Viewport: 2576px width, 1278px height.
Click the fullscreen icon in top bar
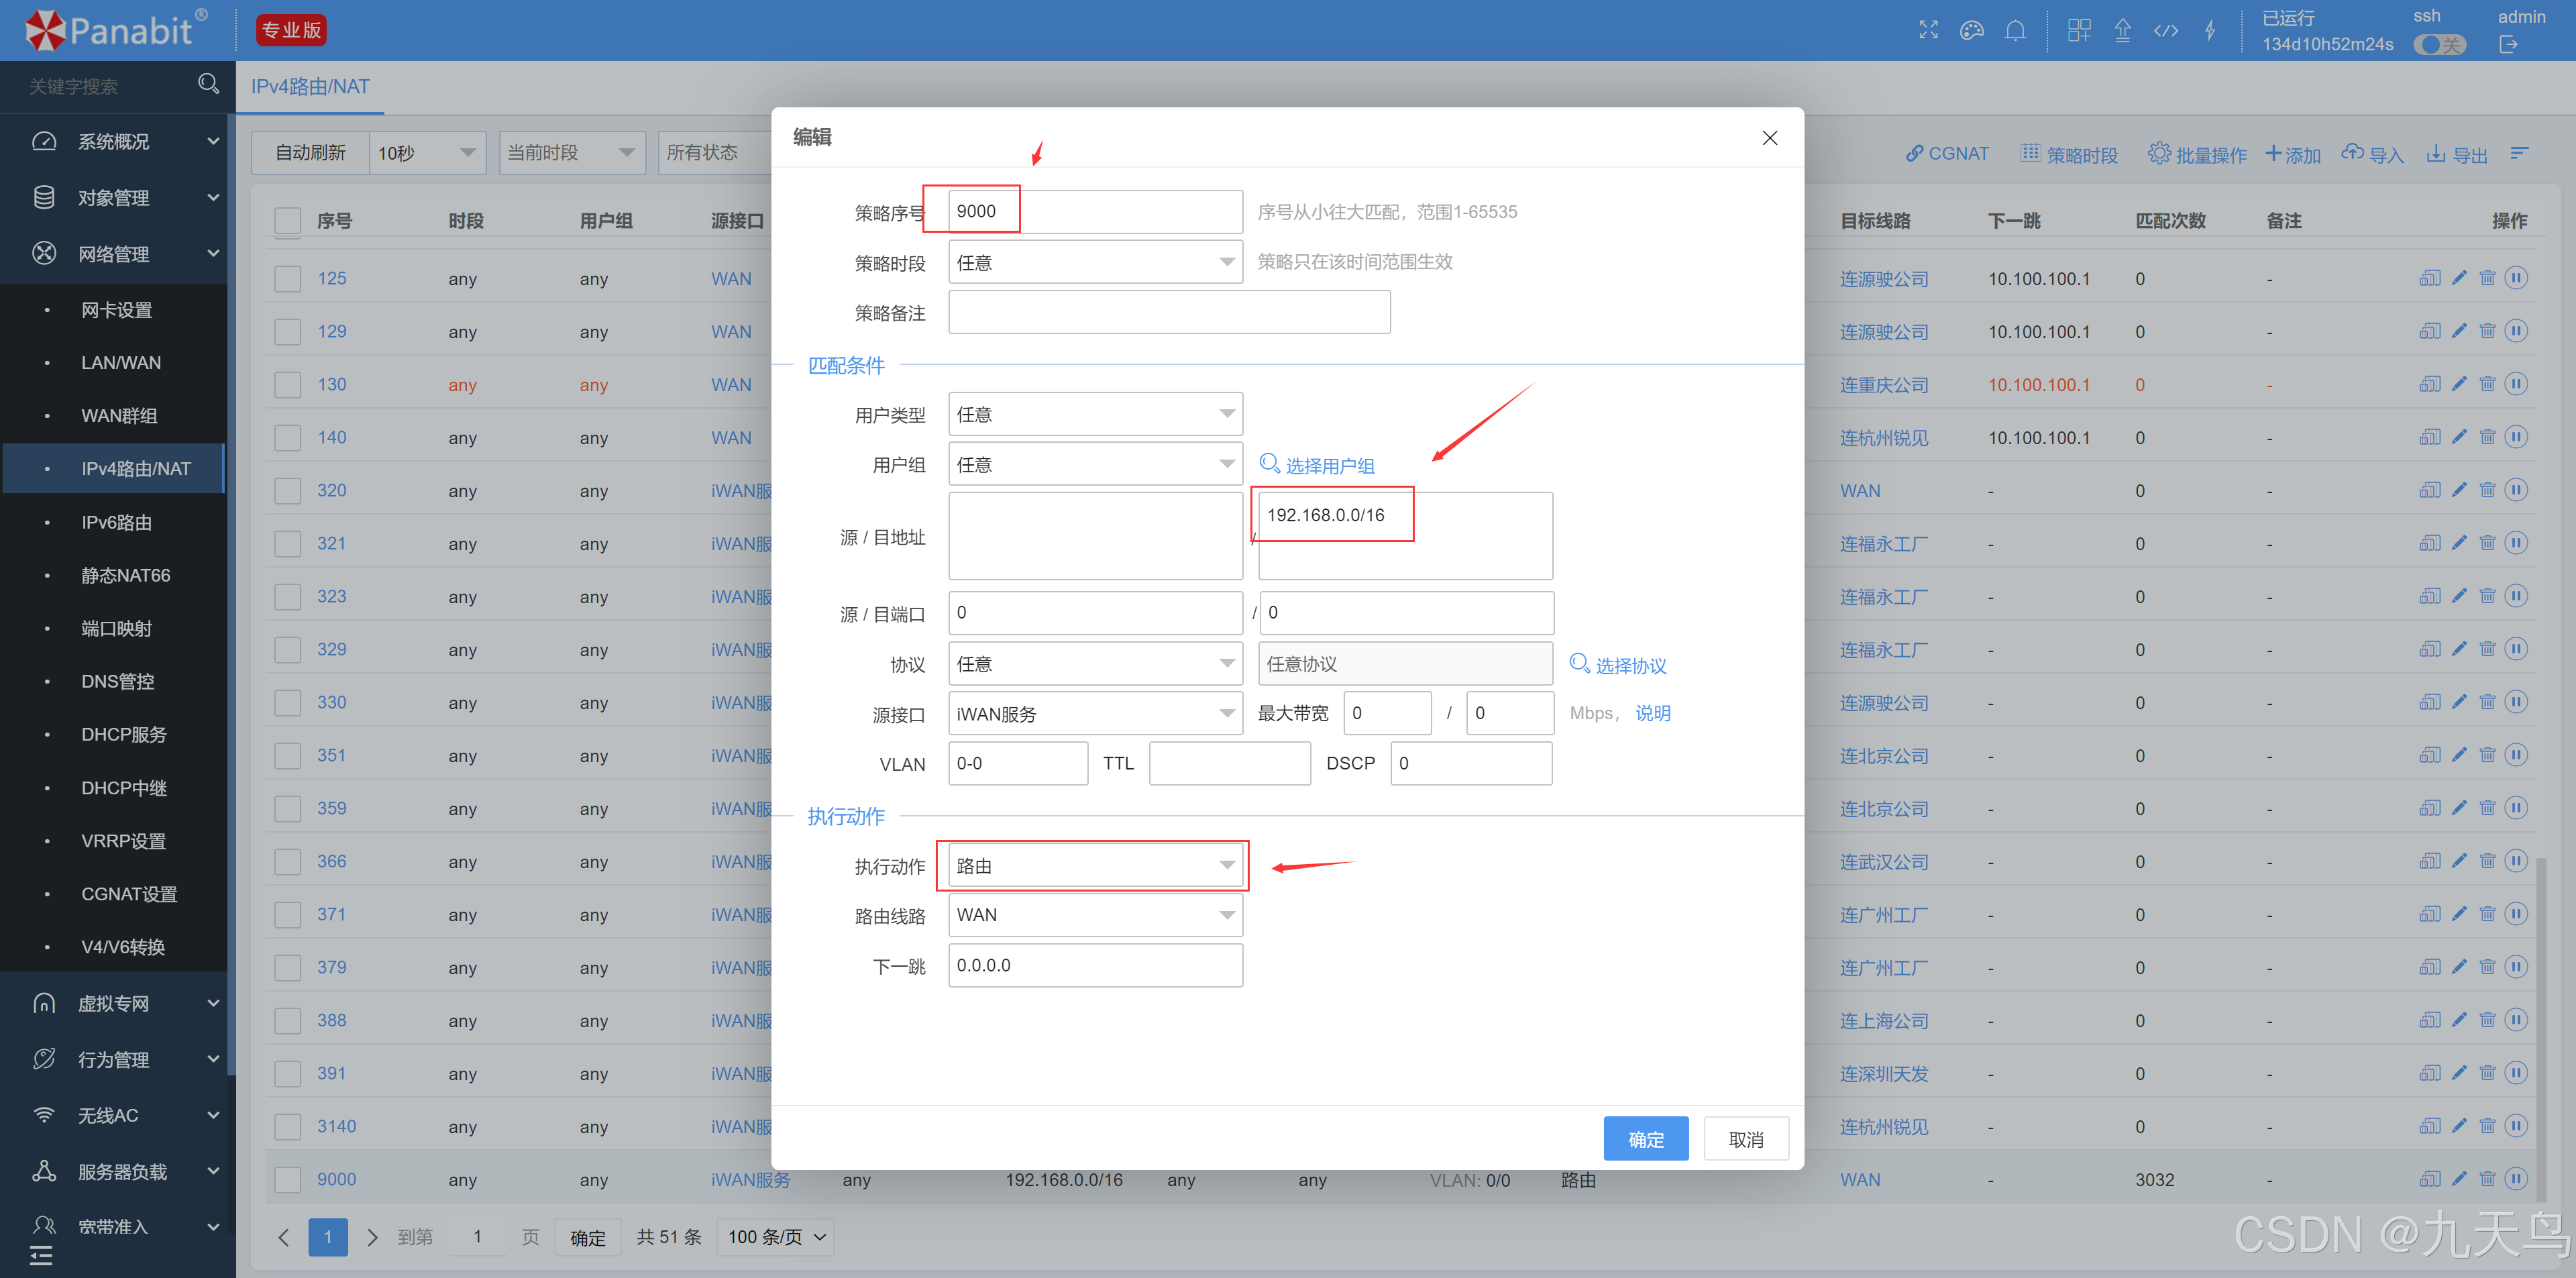1928,30
